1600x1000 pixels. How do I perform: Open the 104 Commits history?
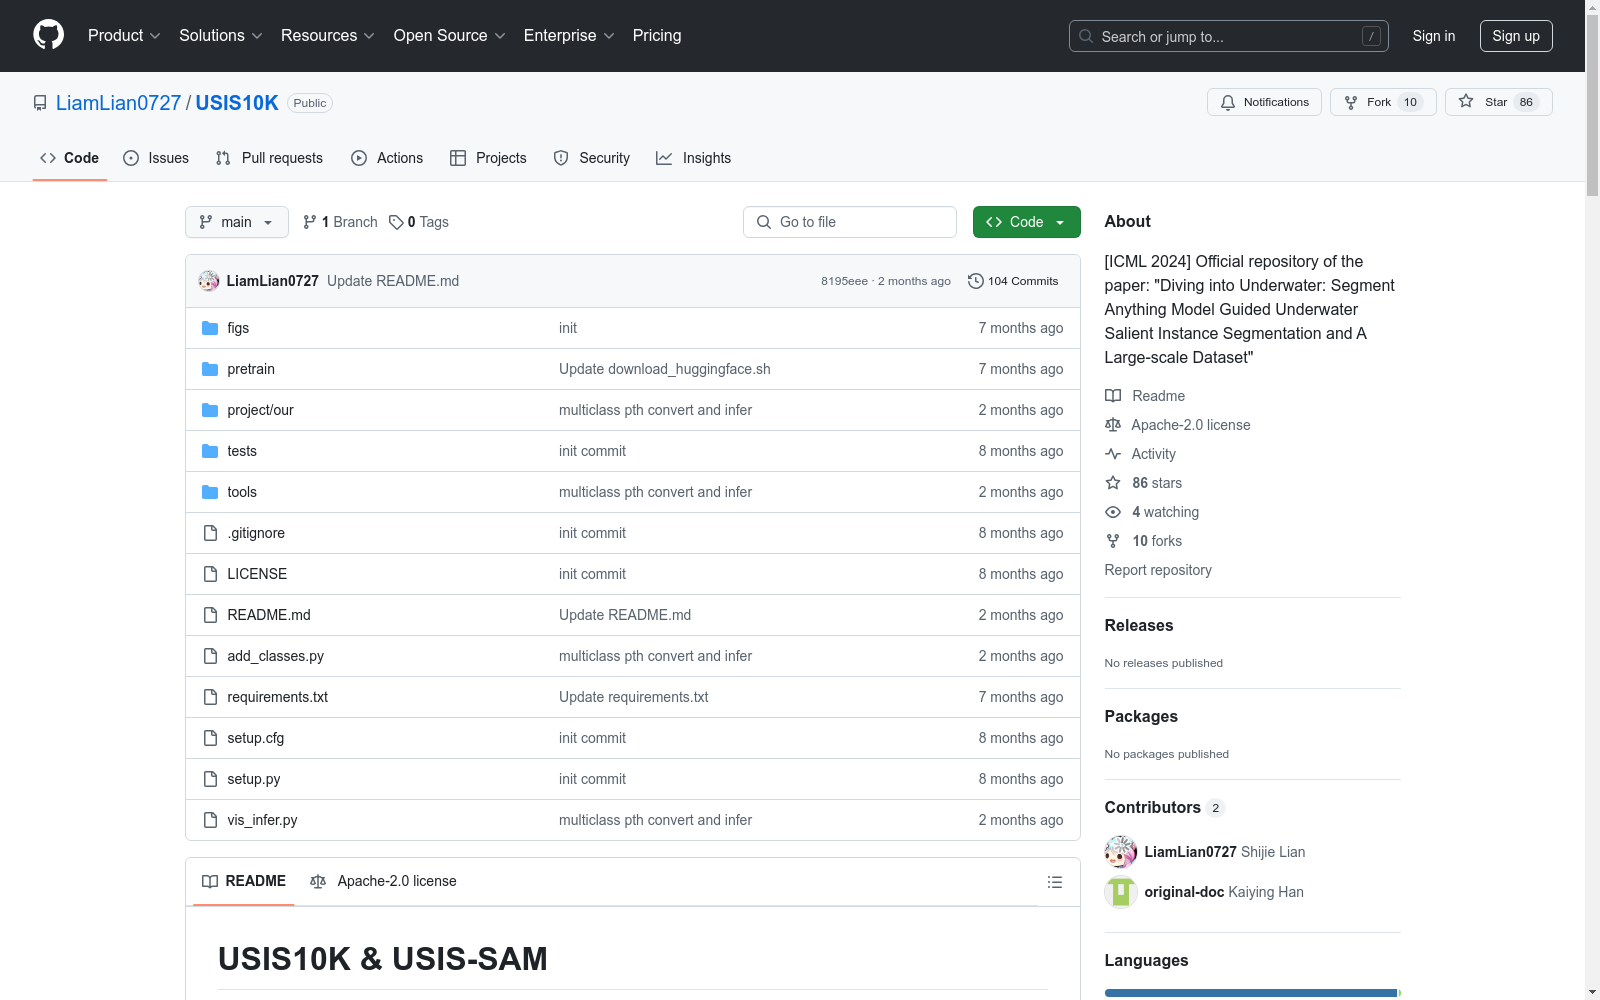pos(1013,281)
